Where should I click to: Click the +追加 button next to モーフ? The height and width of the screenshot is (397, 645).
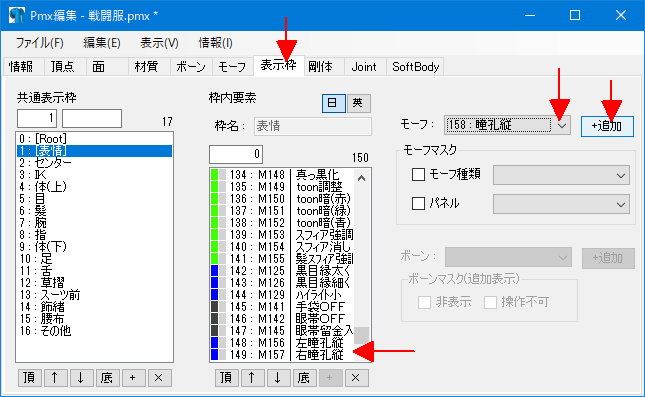pyautogui.click(x=607, y=126)
